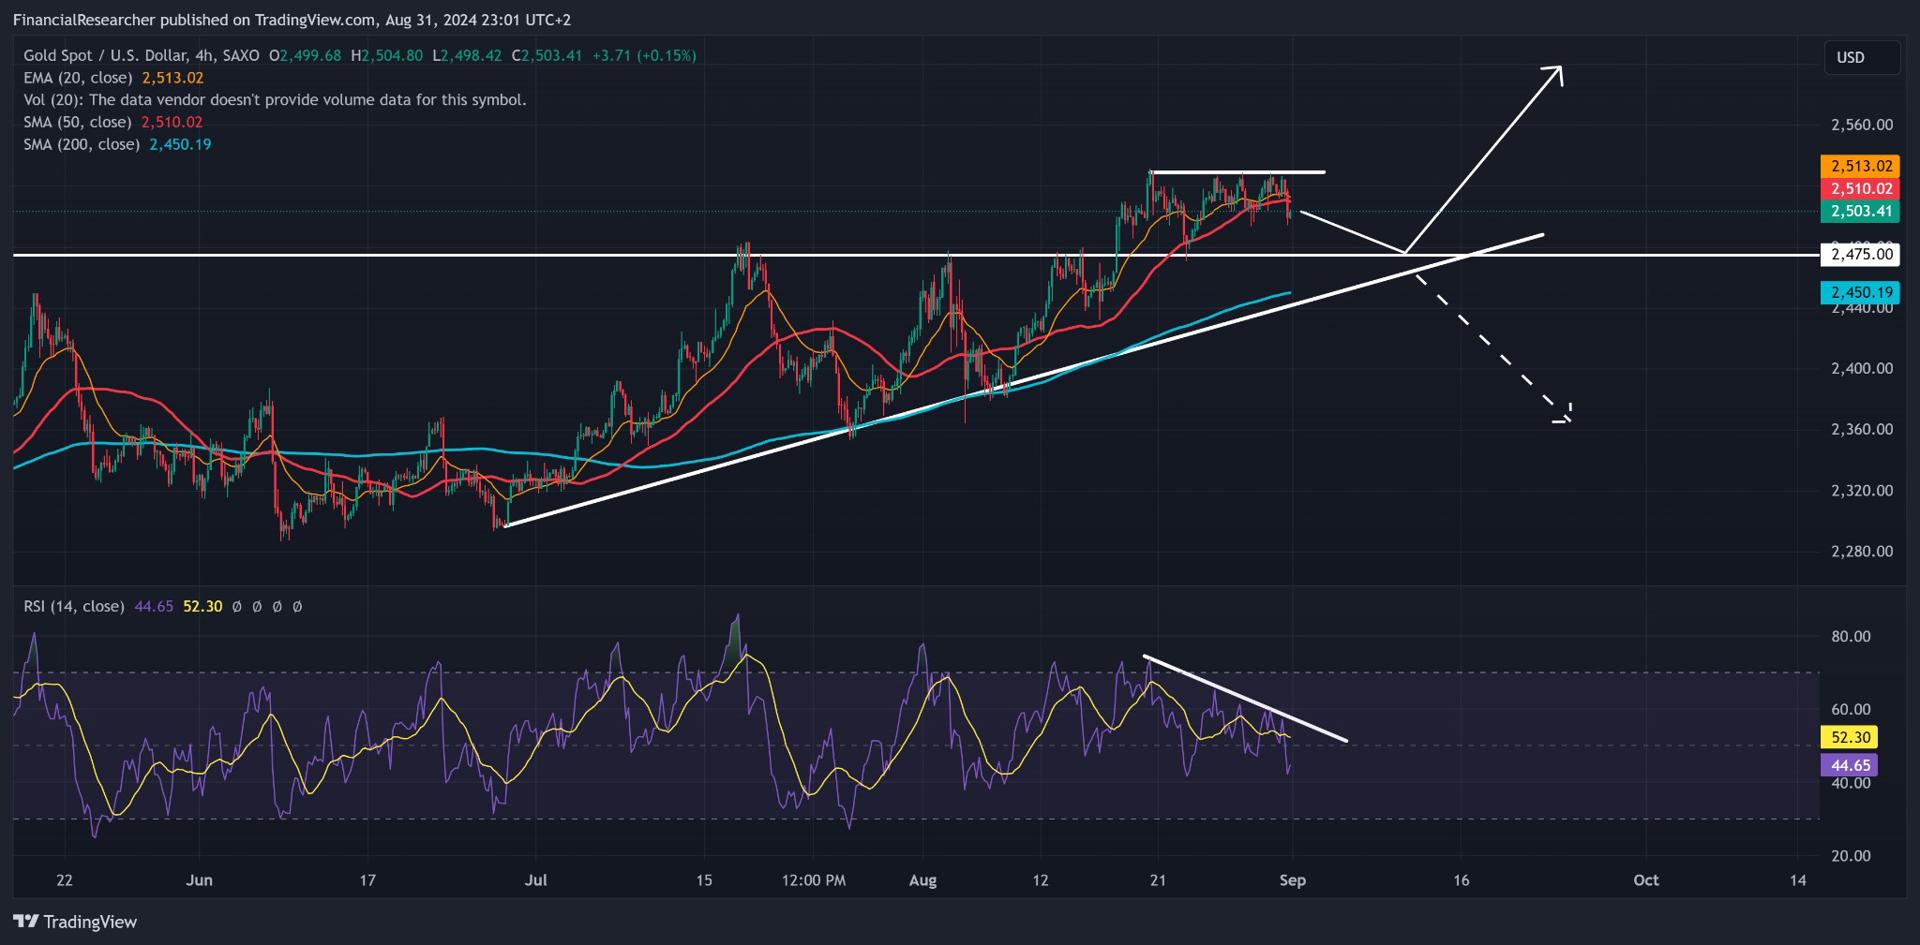Viewport: 1920px width, 945px height.
Task: Toggle visibility of the EMA (20, close) indicator
Action: click(x=77, y=77)
